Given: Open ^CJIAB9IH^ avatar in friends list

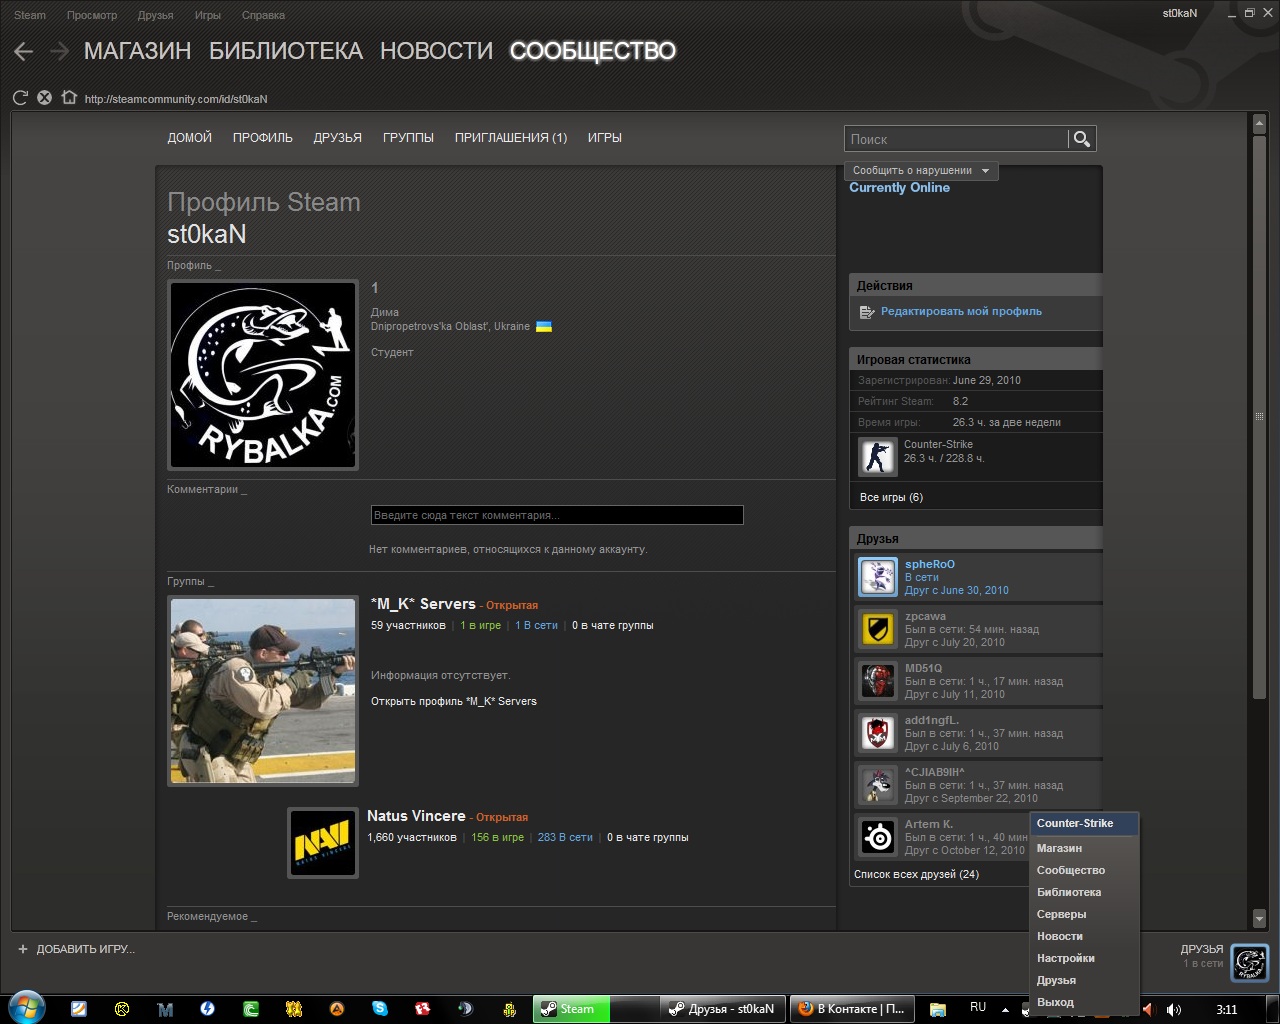Looking at the screenshot, I should [x=878, y=785].
